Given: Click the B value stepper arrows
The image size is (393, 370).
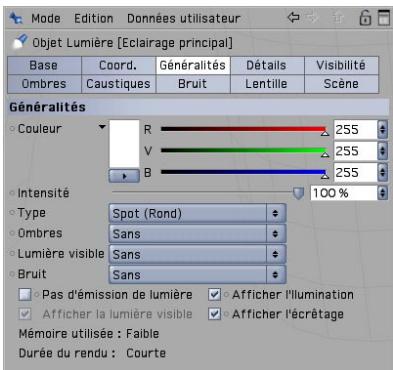Looking at the screenshot, I should click(x=382, y=173).
